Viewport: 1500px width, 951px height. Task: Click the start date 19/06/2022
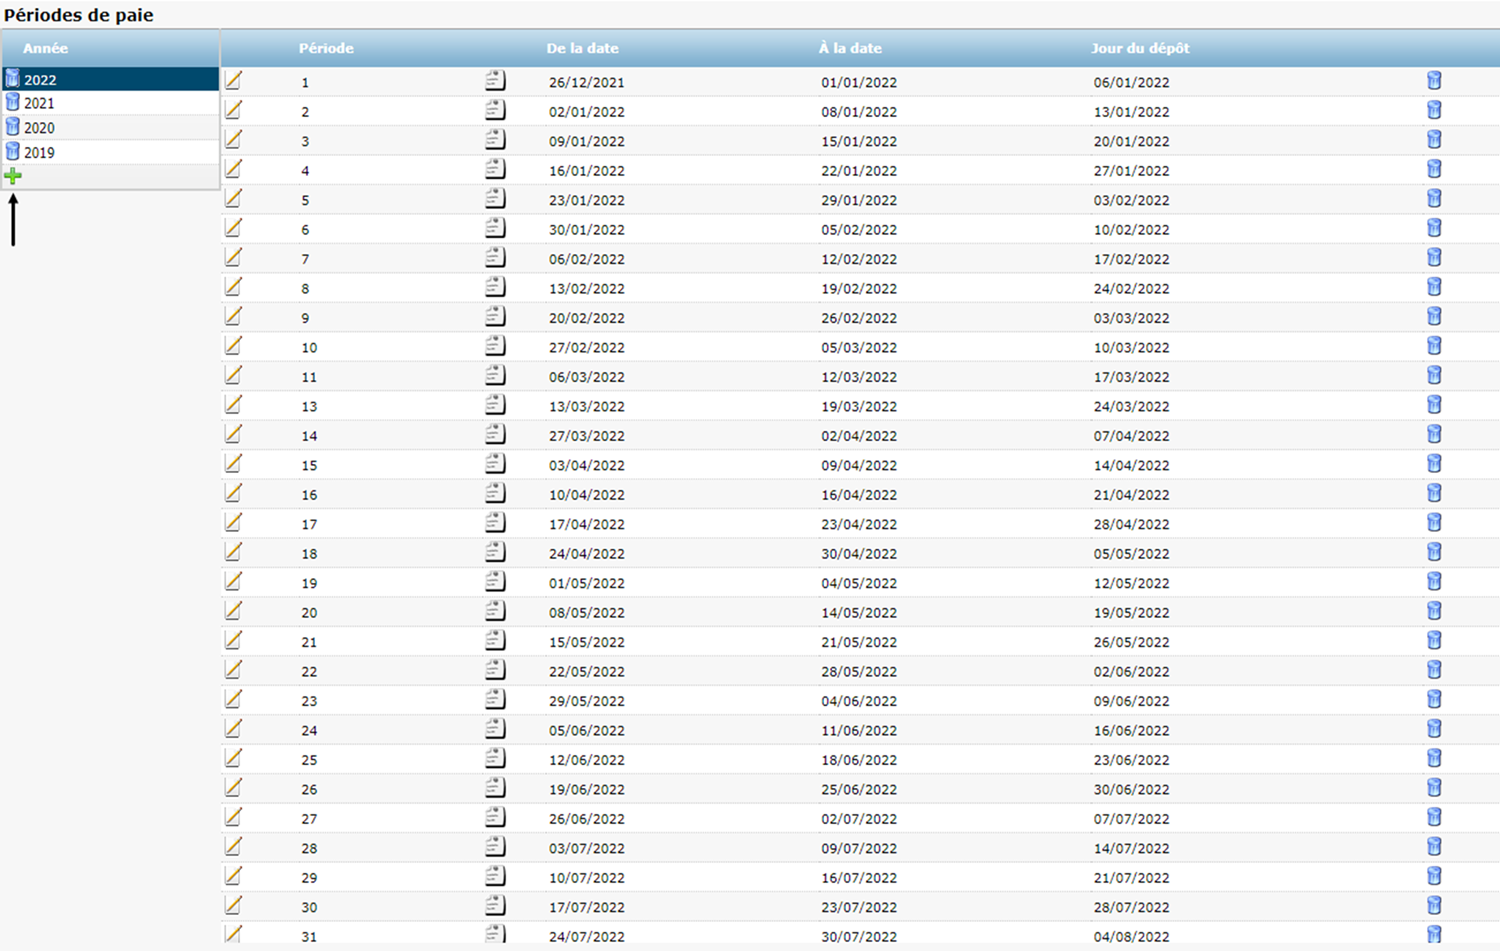click(x=587, y=789)
